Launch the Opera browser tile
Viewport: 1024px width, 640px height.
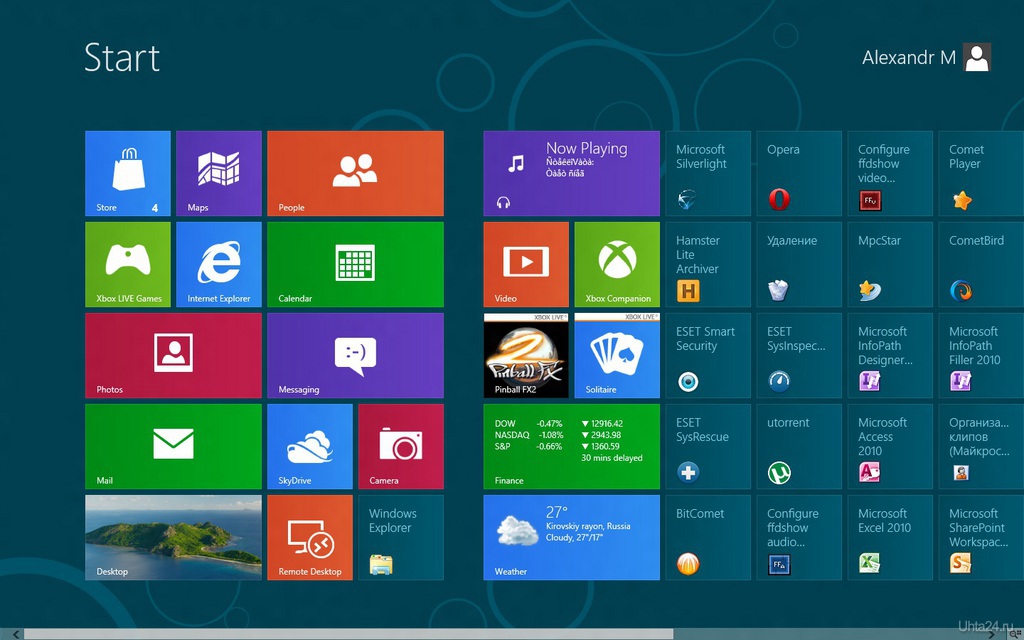tap(799, 173)
